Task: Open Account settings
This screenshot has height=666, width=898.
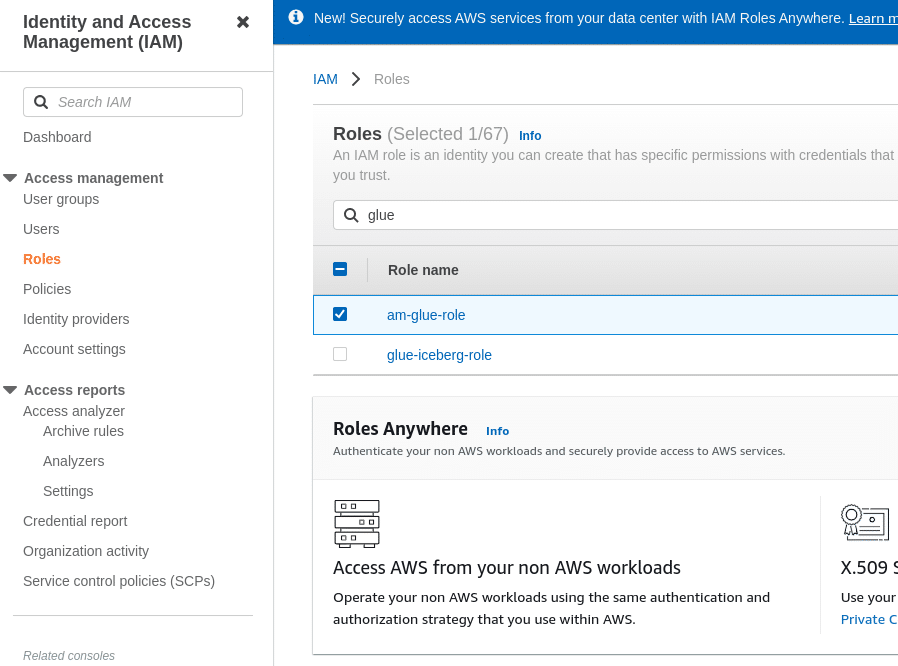Action: 74,349
